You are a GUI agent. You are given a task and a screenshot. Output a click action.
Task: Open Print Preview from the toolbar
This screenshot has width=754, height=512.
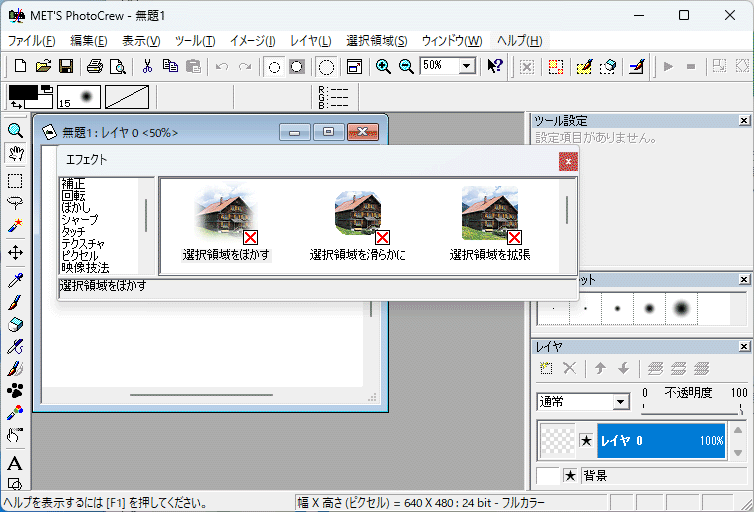click(x=117, y=66)
